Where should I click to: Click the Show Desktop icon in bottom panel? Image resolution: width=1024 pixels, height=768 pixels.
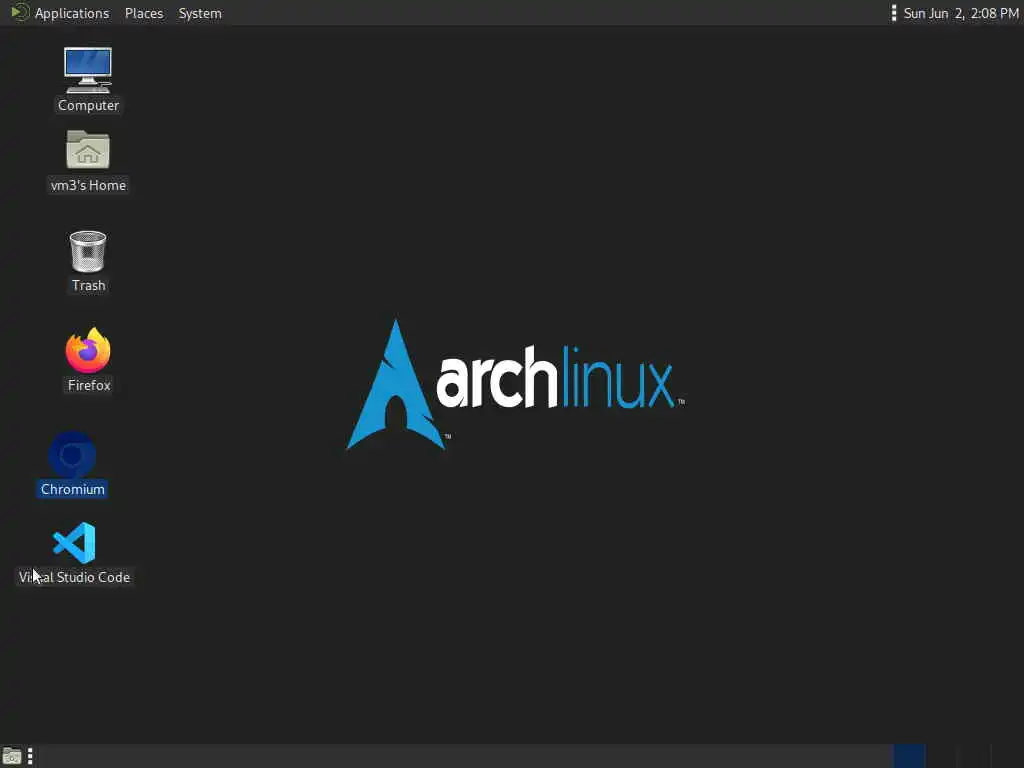click(12, 756)
